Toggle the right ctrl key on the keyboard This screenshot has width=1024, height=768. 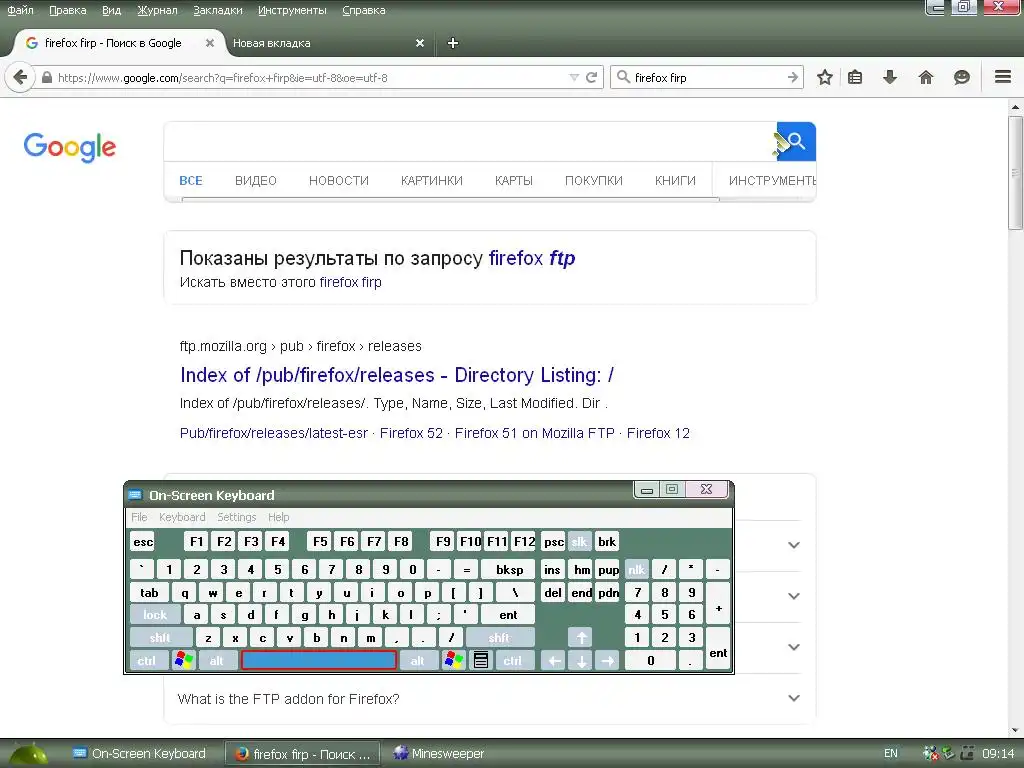513,660
